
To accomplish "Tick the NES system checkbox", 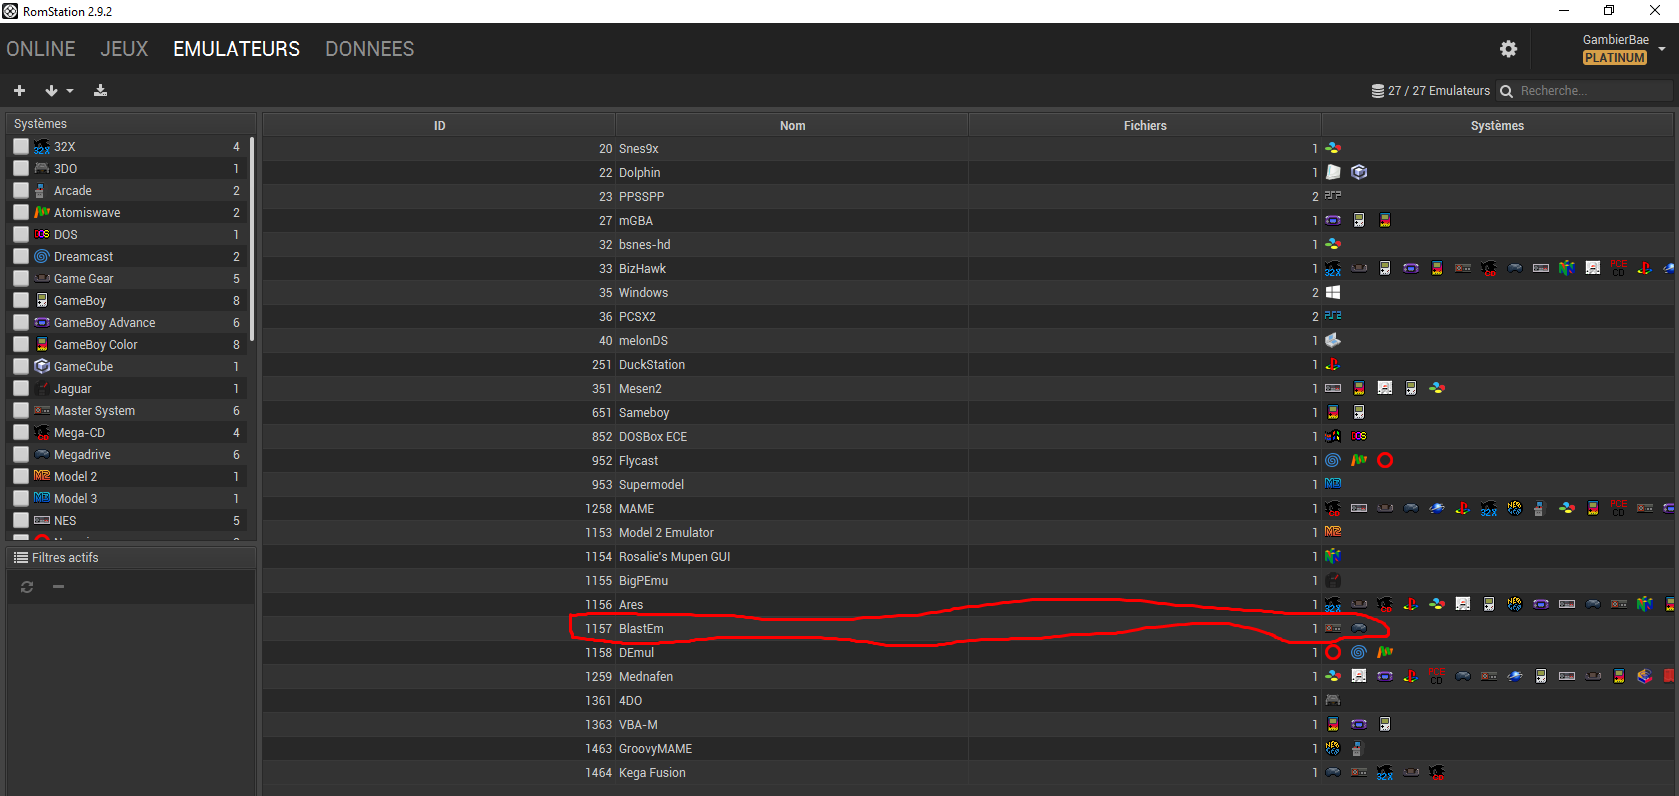I will 21,520.
